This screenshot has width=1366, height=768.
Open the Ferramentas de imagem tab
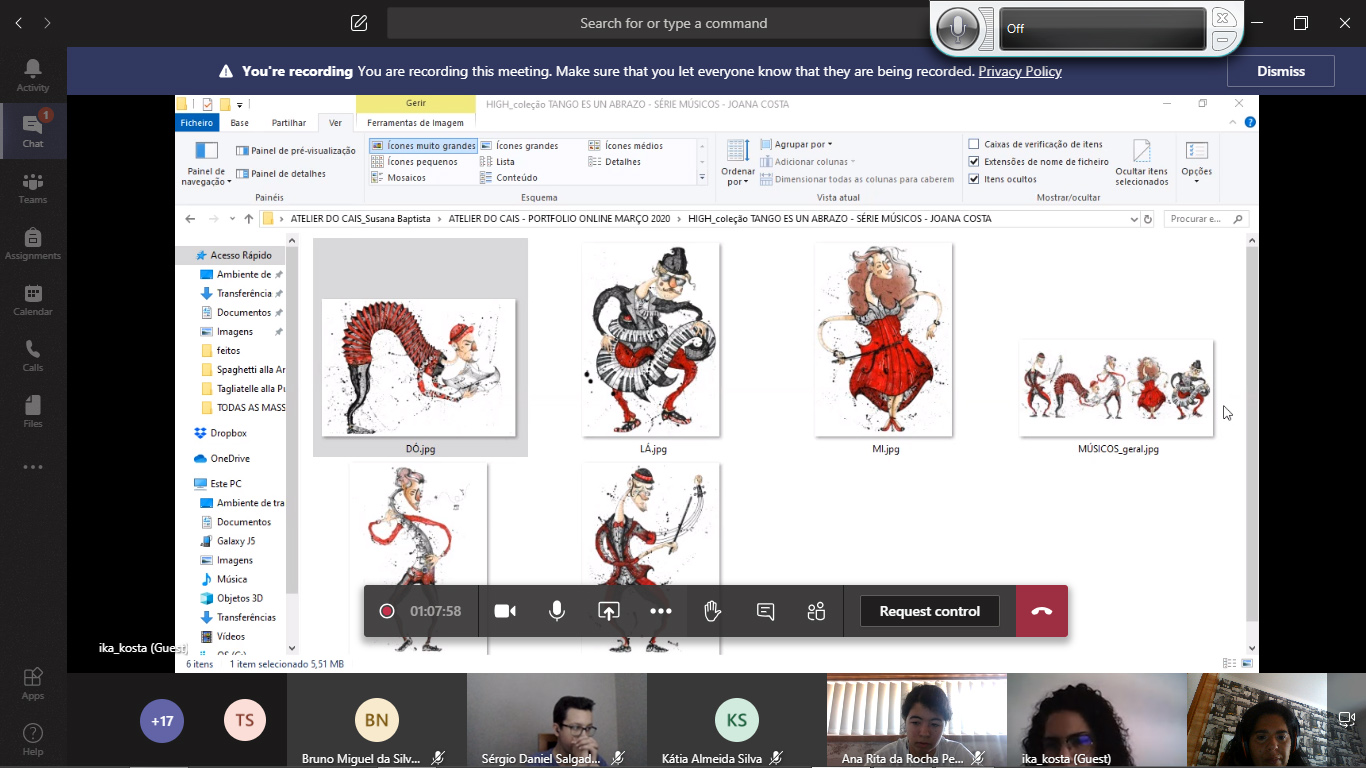click(x=416, y=123)
